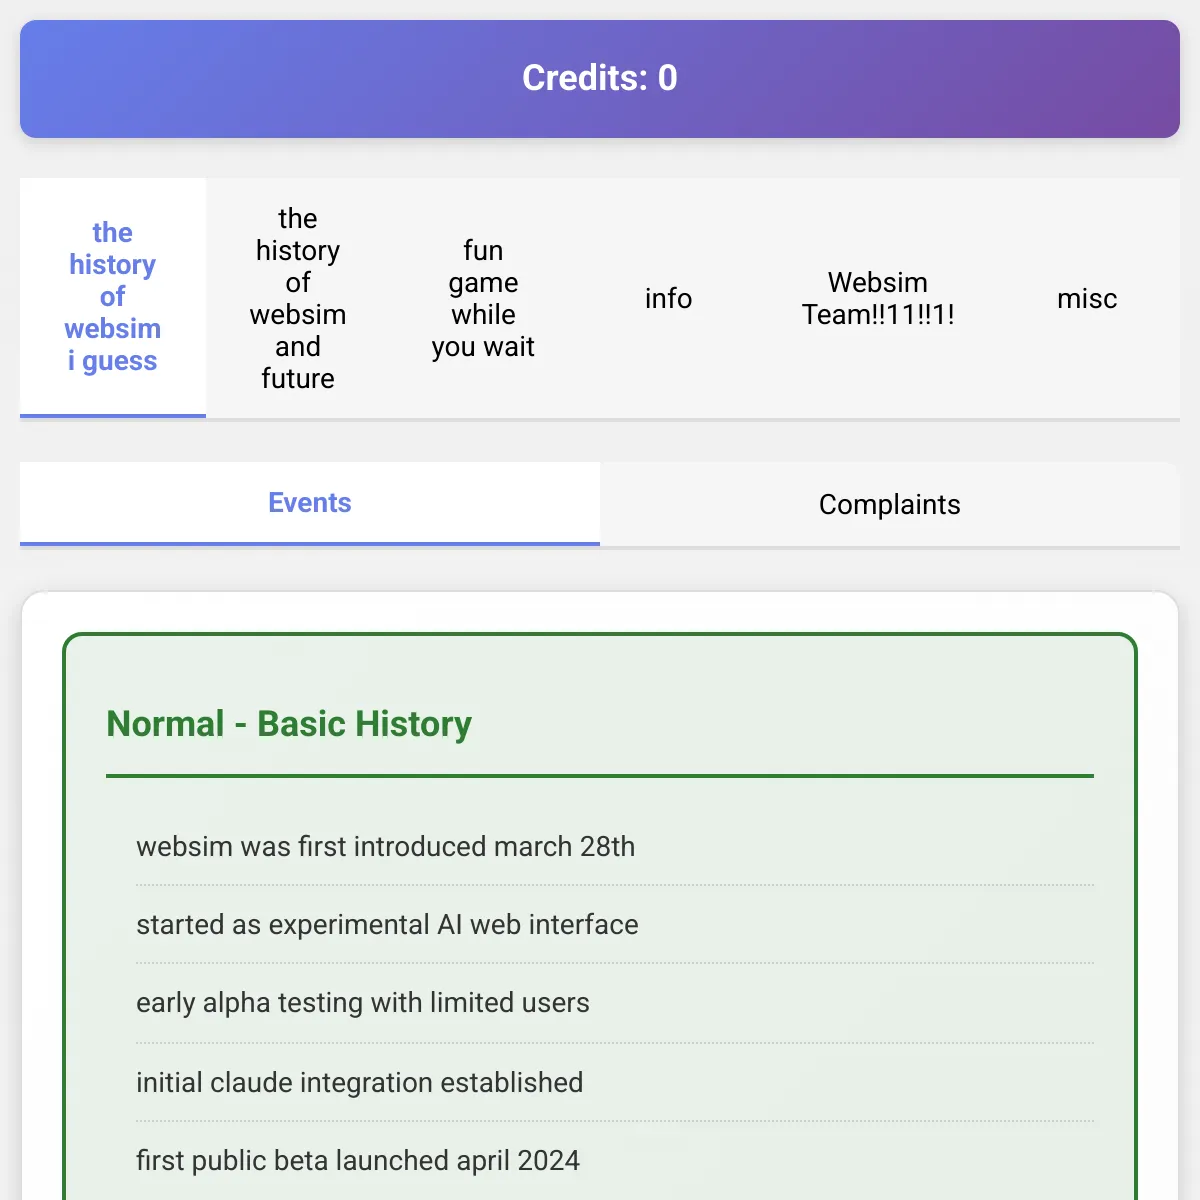Screen dimensions: 1200x1200
Task: Click the dotted separator below the claude integration entry
Action: (x=615, y=1121)
